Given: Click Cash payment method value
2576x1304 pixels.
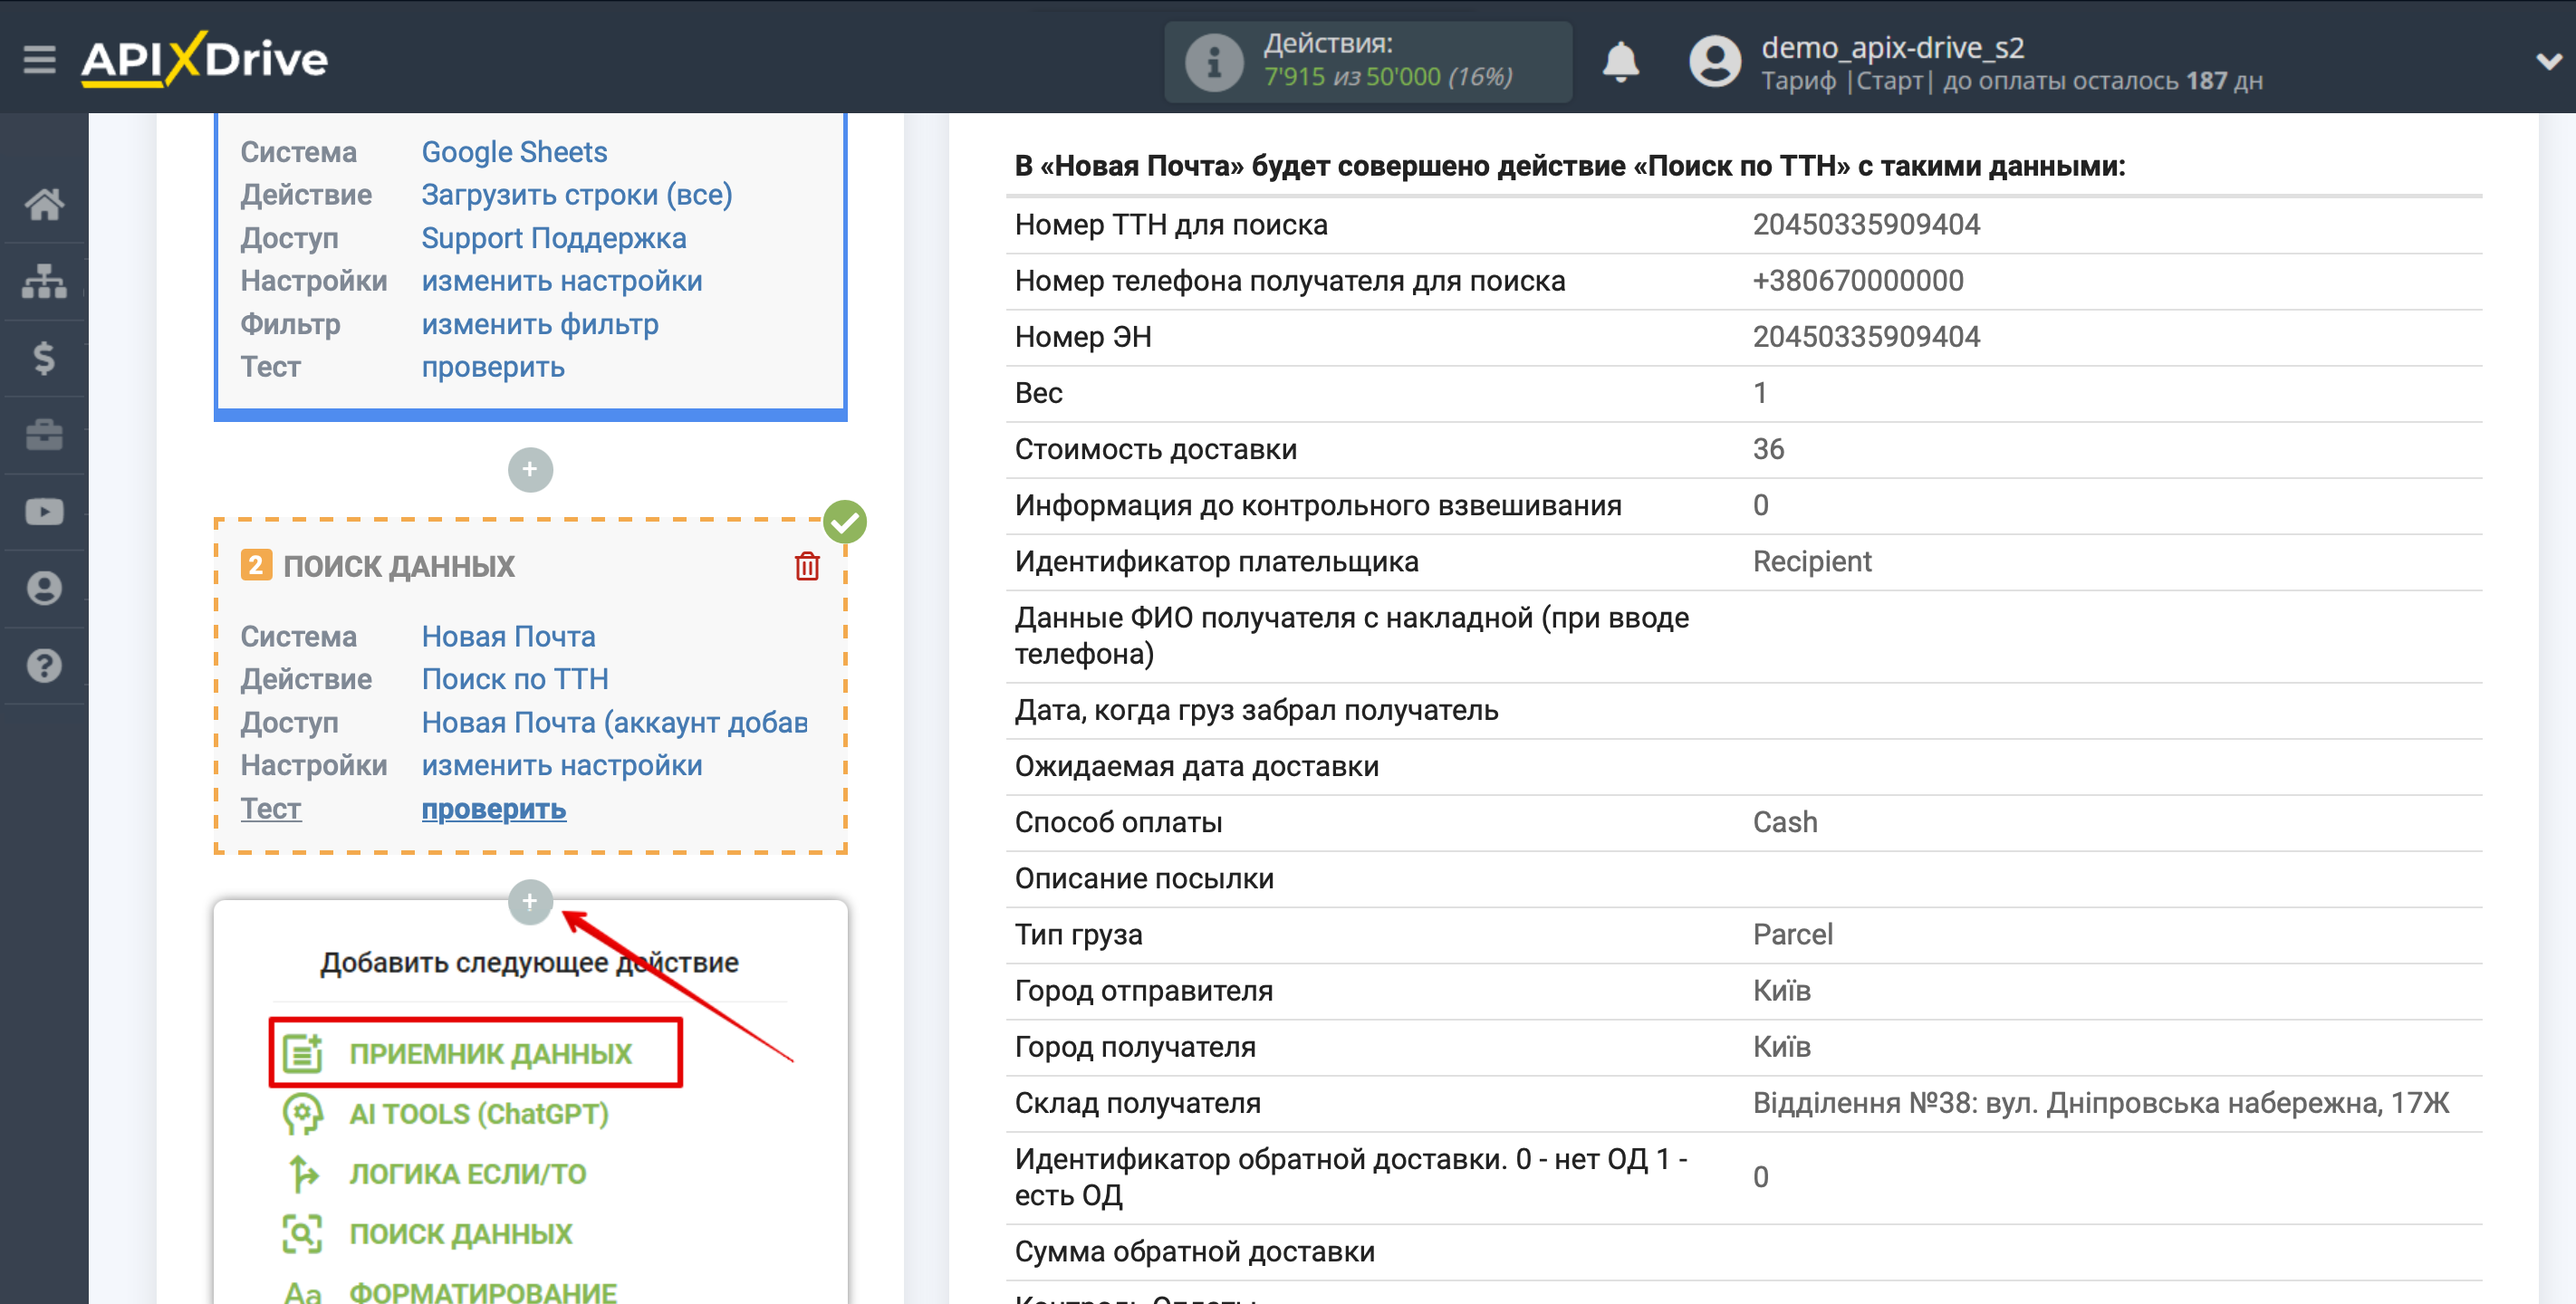Looking at the screenshot, I should (x=1785, y=822).
